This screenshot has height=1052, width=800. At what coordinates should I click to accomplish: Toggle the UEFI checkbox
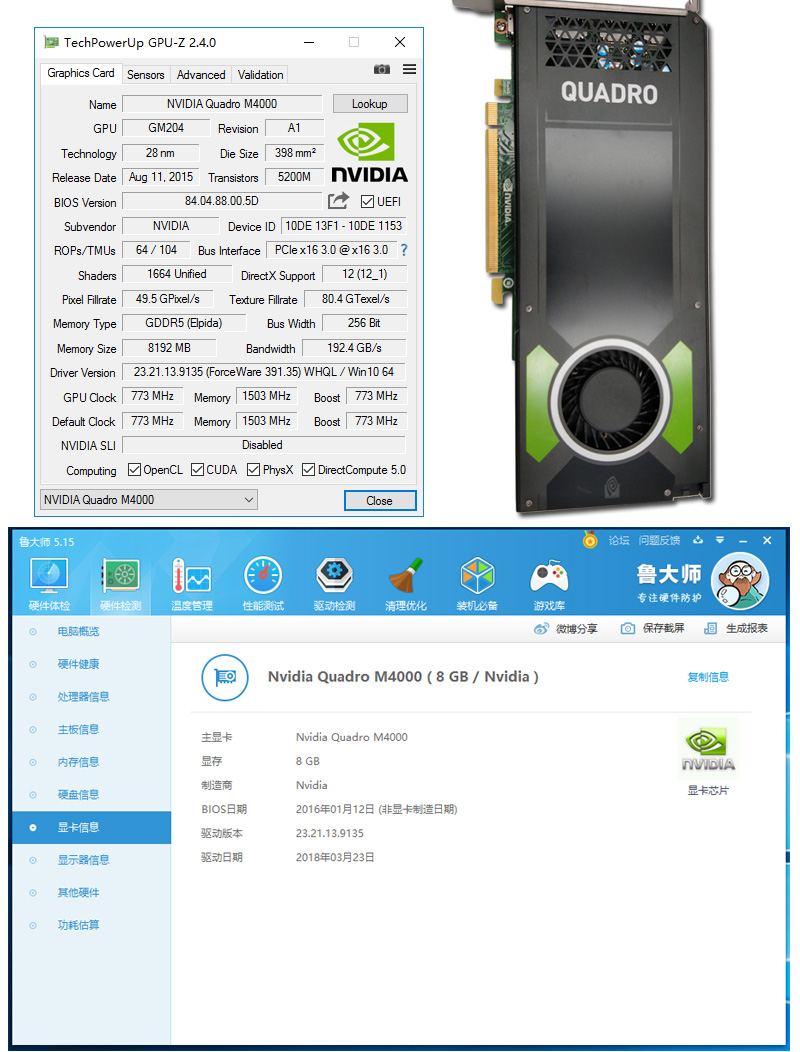[367, 201]
